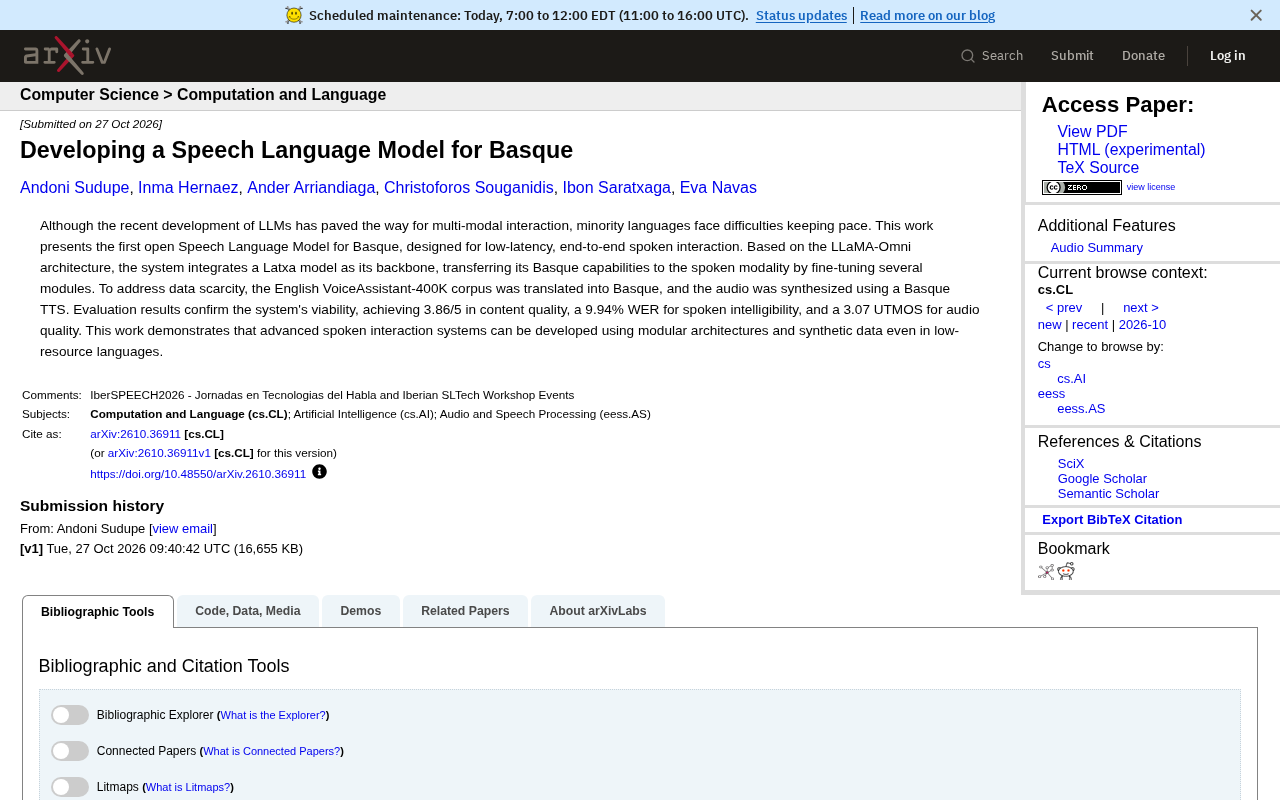Image resolution: width=1280 pixels, height=800 pixels.
Task: Open the Audio Summary feature
Action: point(1096,248)
